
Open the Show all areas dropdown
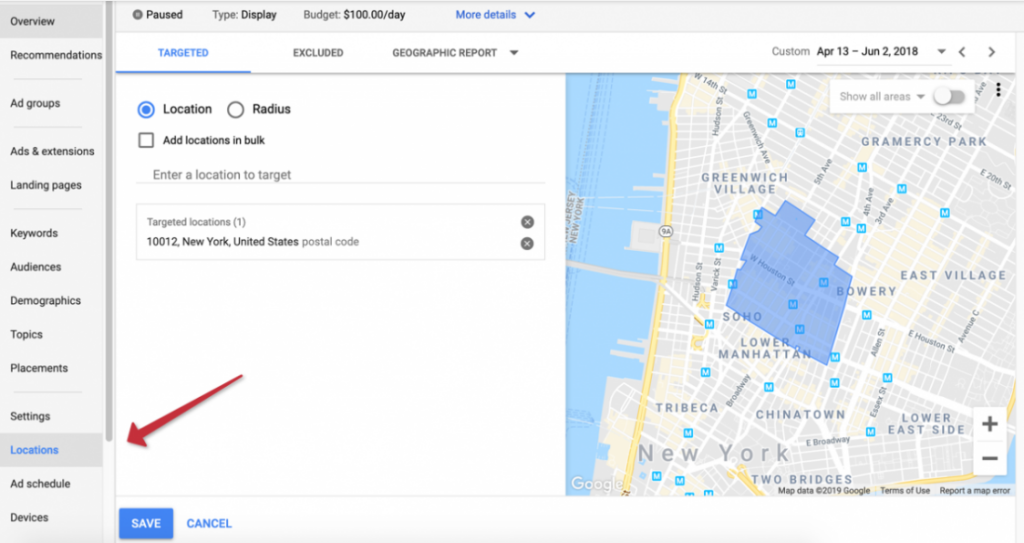[882, 97]
